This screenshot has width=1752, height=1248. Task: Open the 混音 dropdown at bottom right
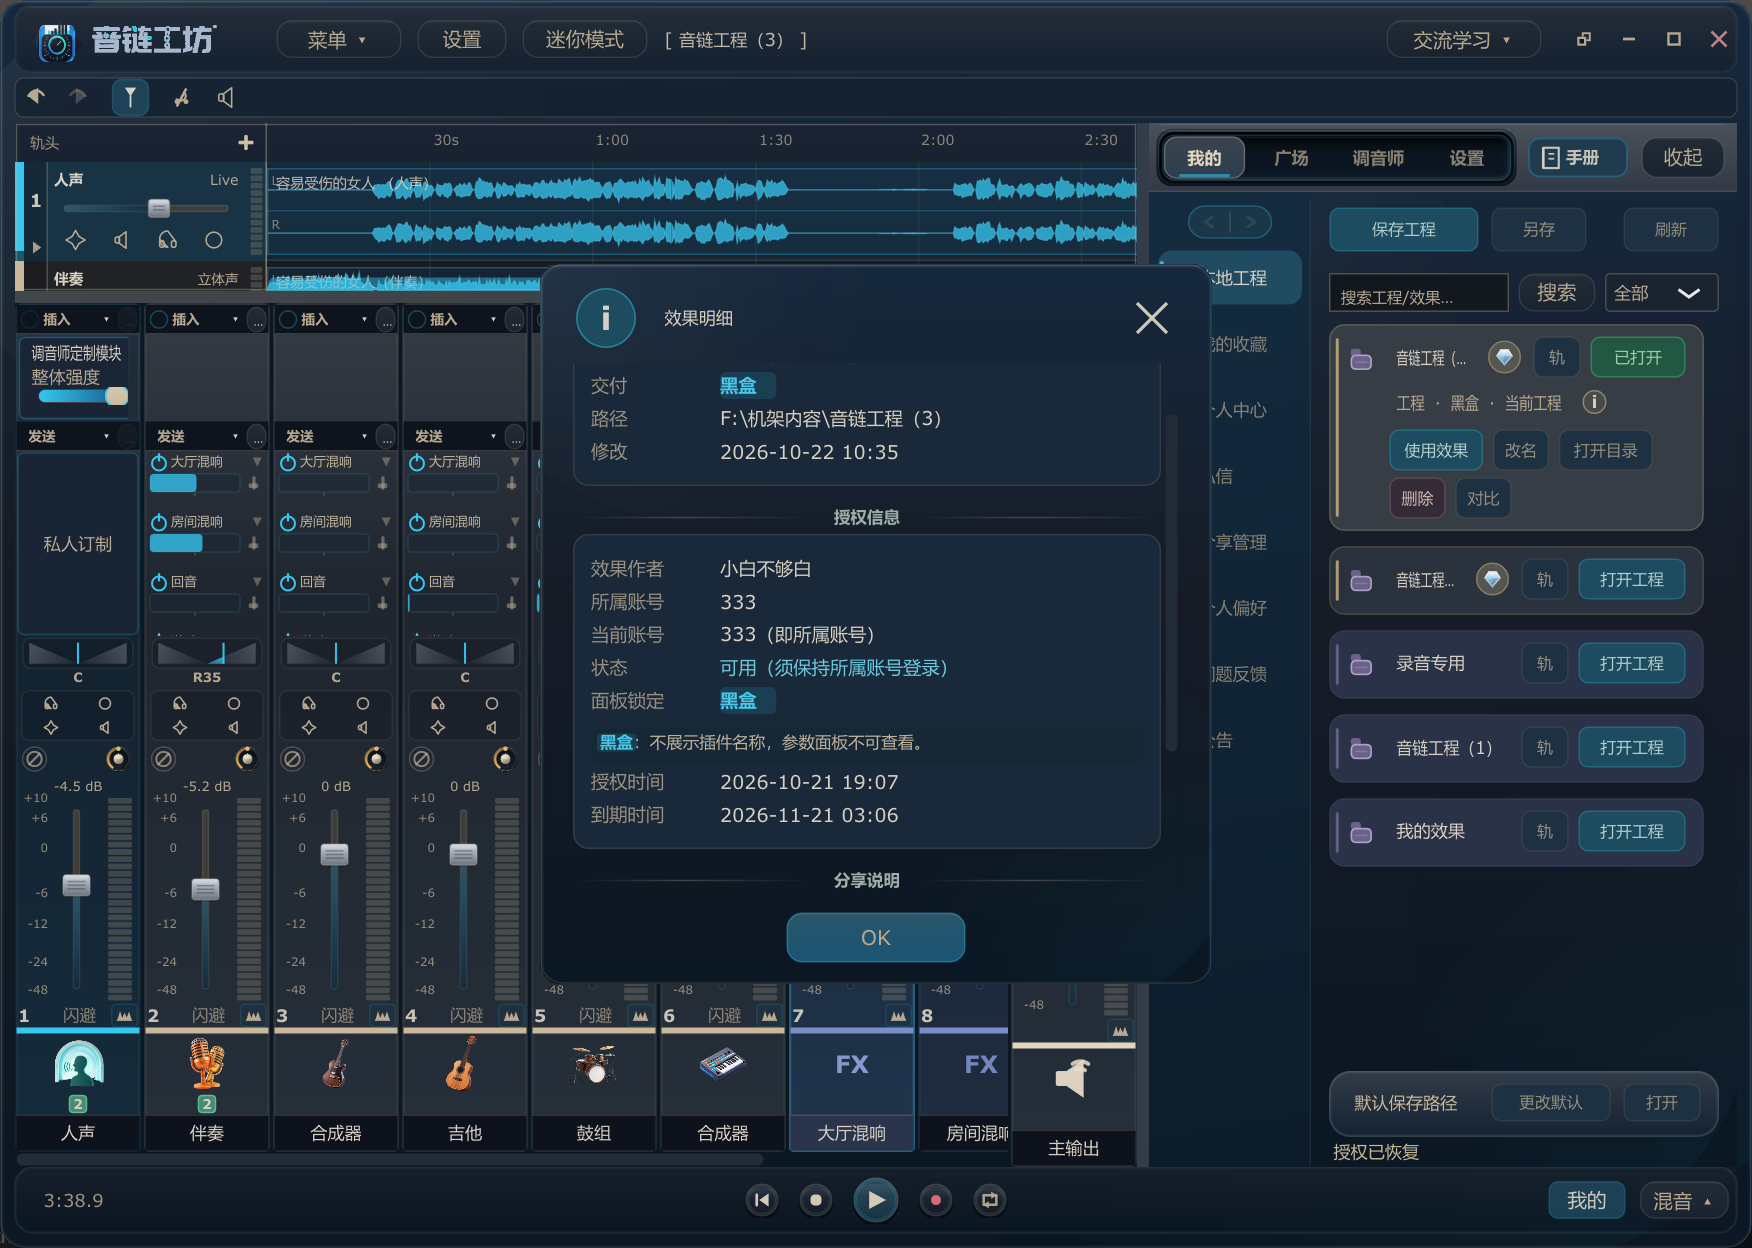click(x=1683, y=1200)
